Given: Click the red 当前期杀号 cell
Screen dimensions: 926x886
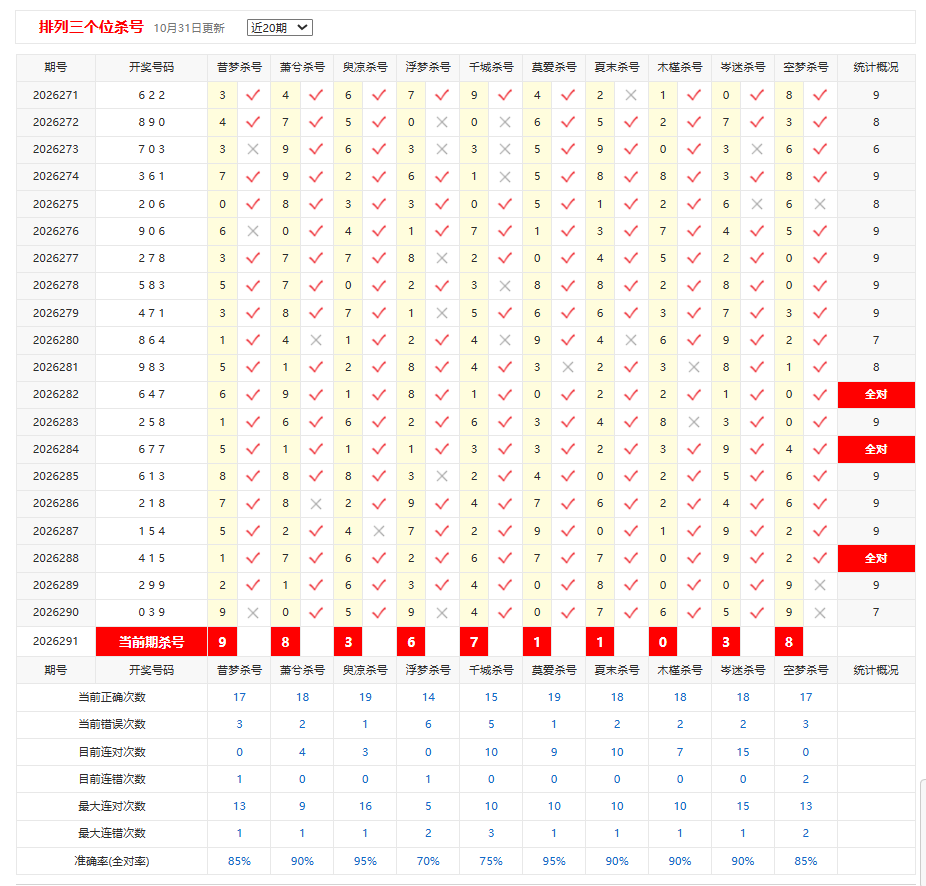Looking at the screenshot, I should tap(151, 641).
